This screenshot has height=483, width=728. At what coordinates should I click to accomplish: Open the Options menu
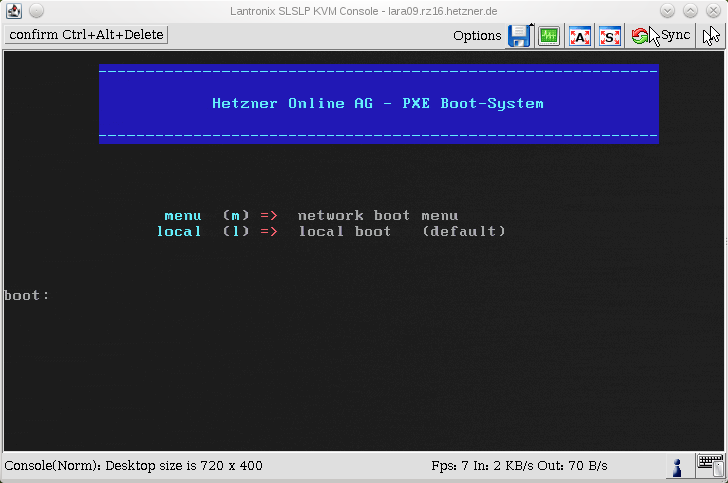click(x=477, y=36)
